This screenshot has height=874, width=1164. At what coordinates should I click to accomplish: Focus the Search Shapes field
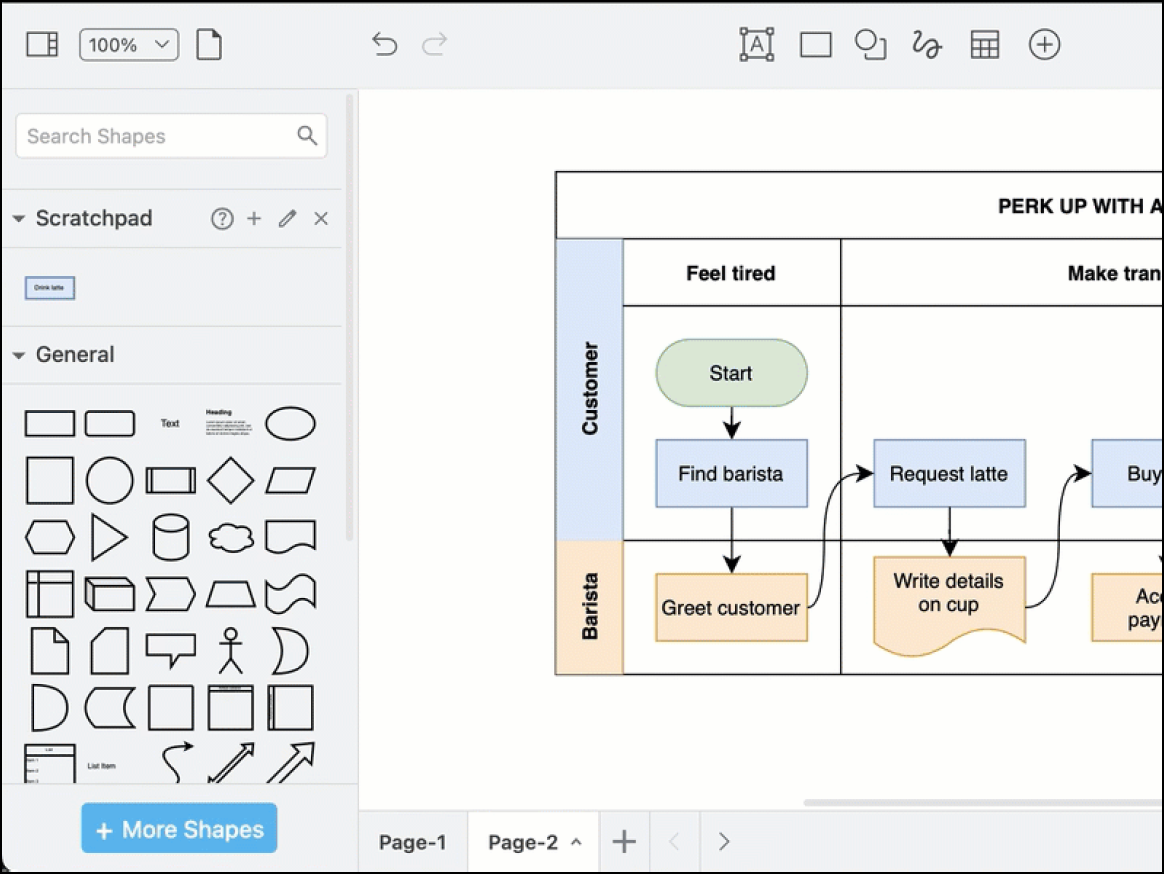pos(171,136)
